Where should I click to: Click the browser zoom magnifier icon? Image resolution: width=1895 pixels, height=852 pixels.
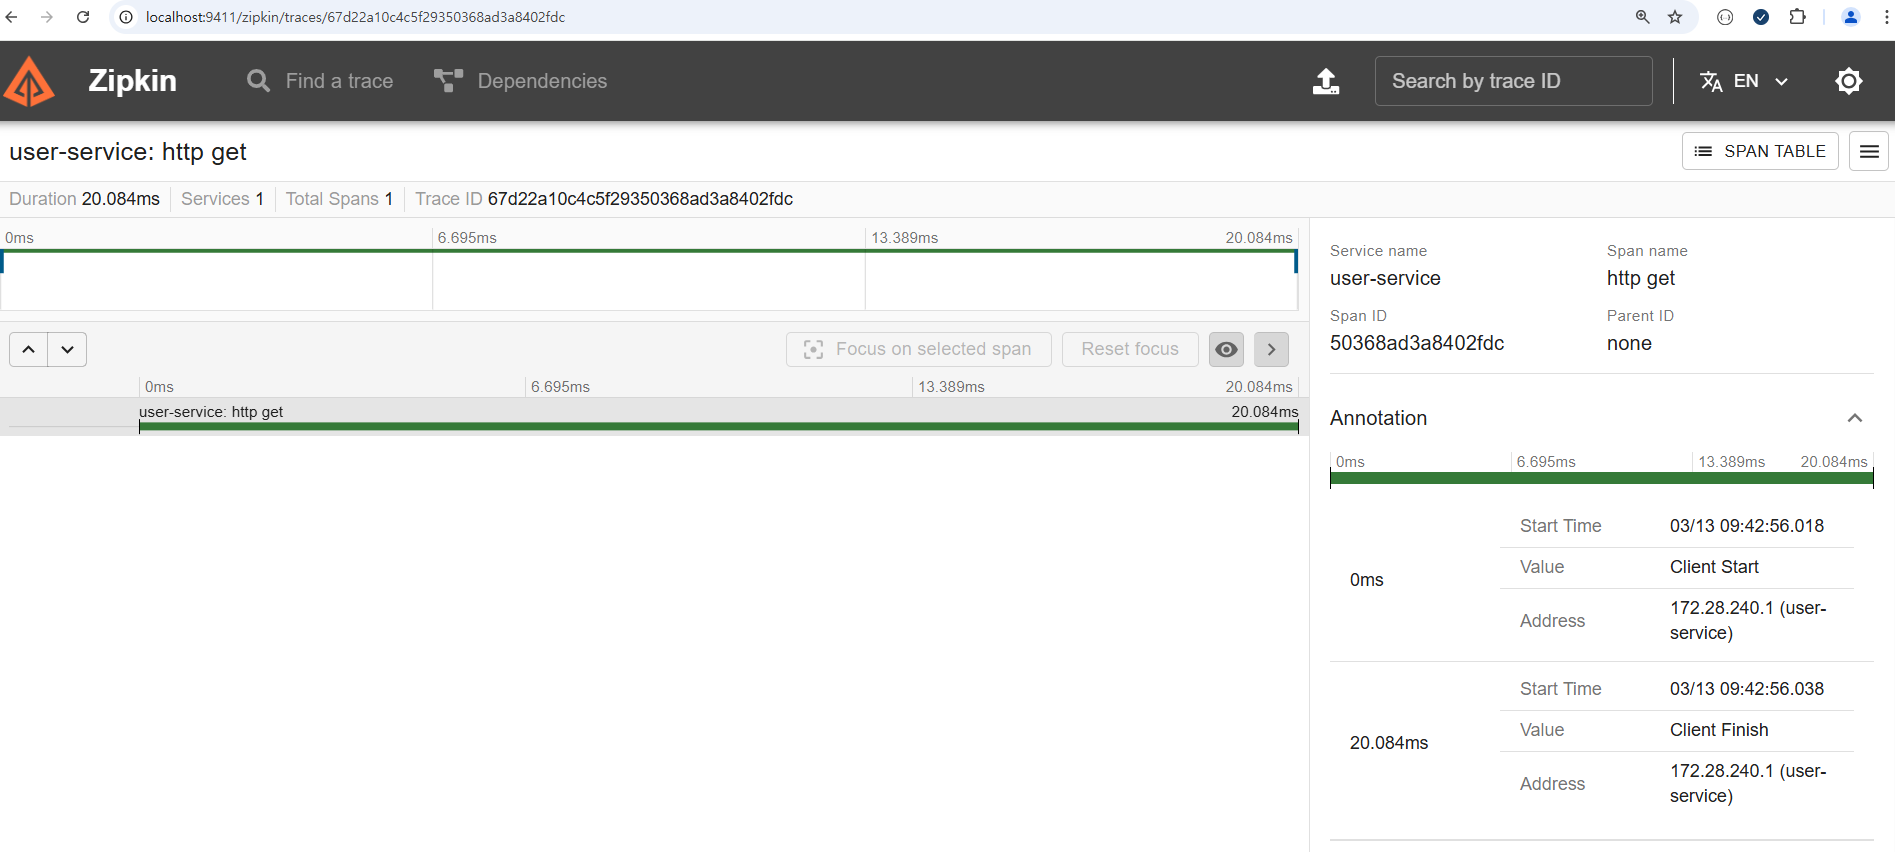(1642, 17)
